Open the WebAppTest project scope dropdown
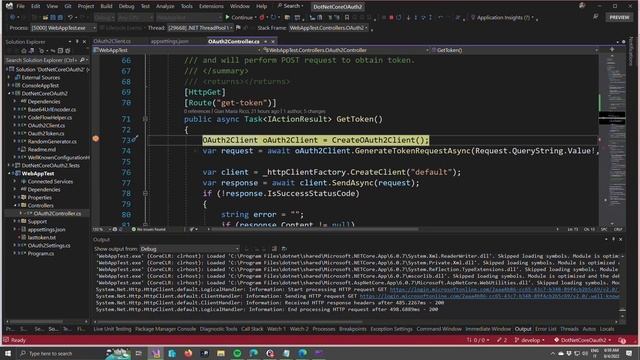The height and width of the screenshot is (360, 640). click(x=177, y=50)
